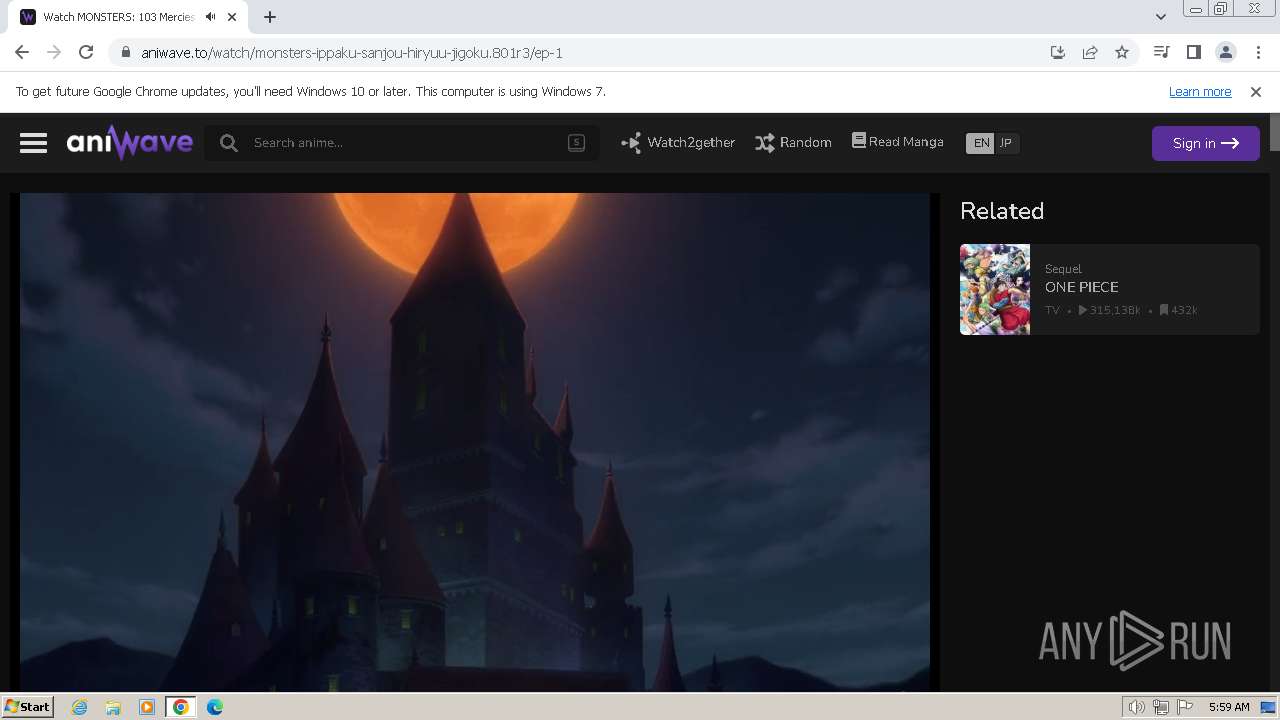Viewport: 1280px width, 720px height.
Task: Go forward in browser history
Action: coord(54,52)
